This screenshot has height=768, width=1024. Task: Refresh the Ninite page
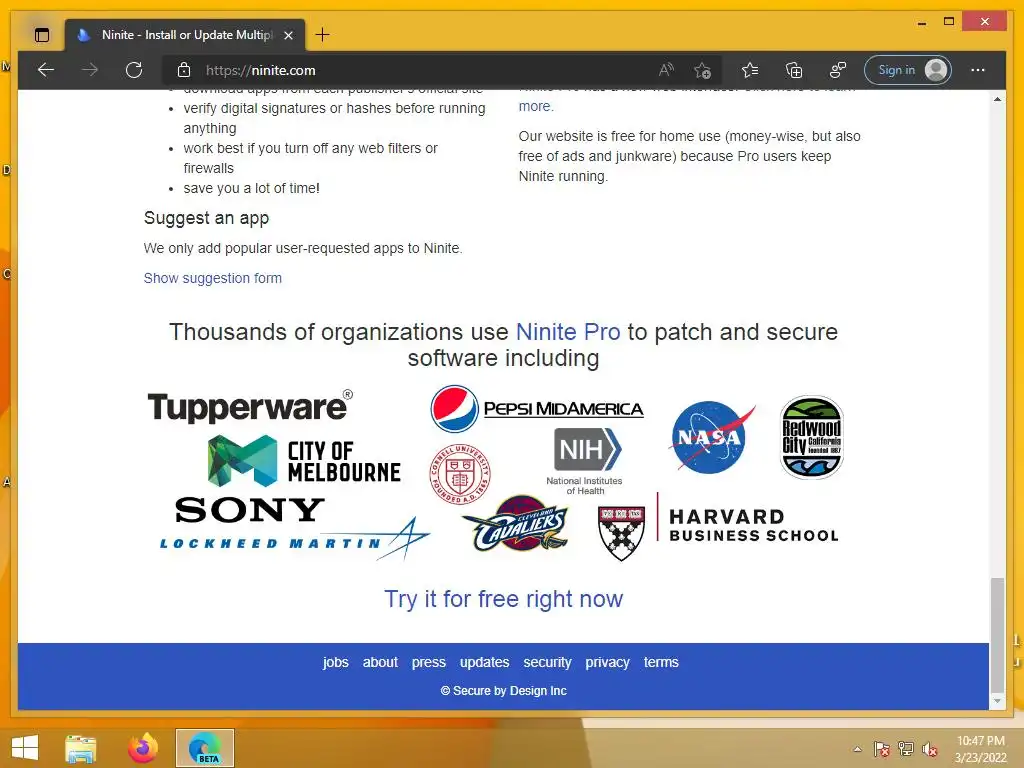pyautogui.click(x=134, y=70)
